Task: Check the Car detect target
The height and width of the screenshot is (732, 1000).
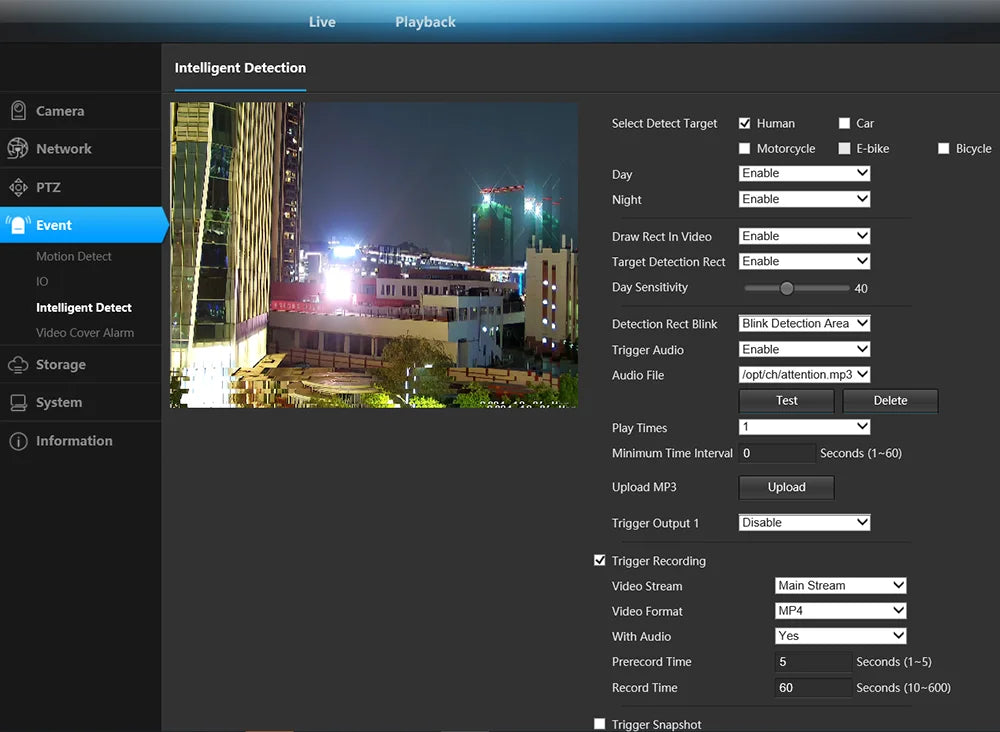Action: click(x=843, y=122)
